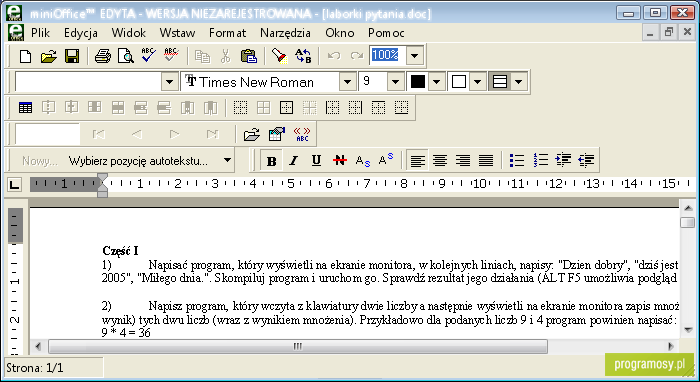The height and width of the screenshot is (382, 700).
Task: Toggle Bold formatting
Action: coord(271,161)
